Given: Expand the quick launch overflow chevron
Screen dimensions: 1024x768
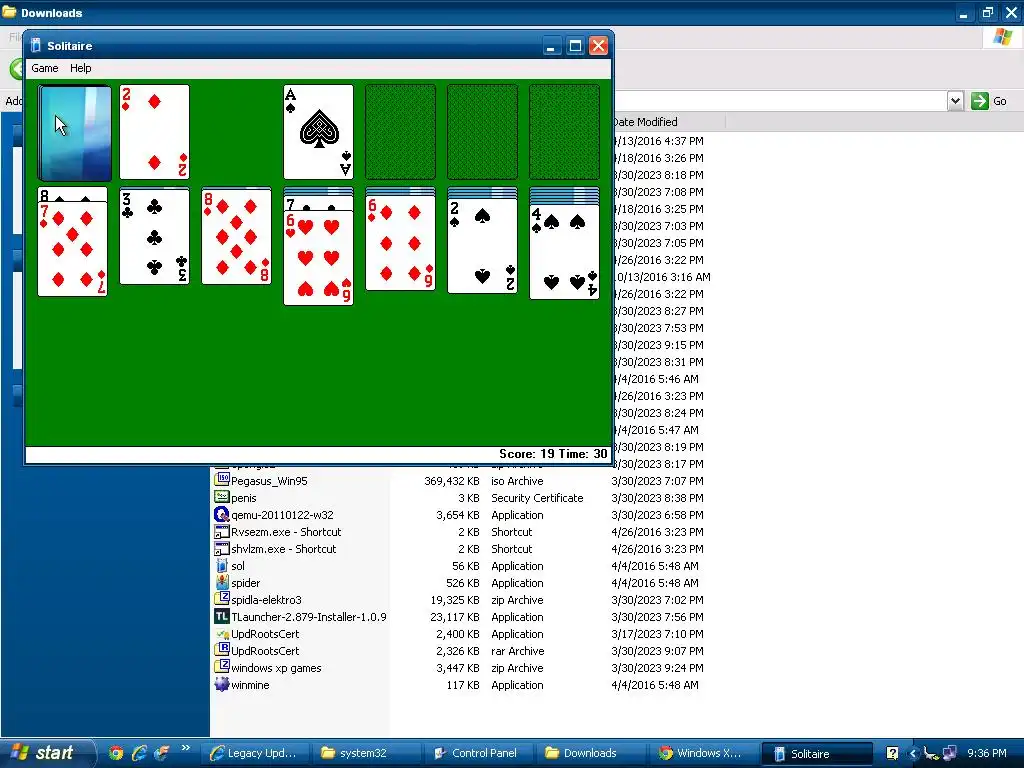Looking at the screenshot, I should click(x=186, y=748).
